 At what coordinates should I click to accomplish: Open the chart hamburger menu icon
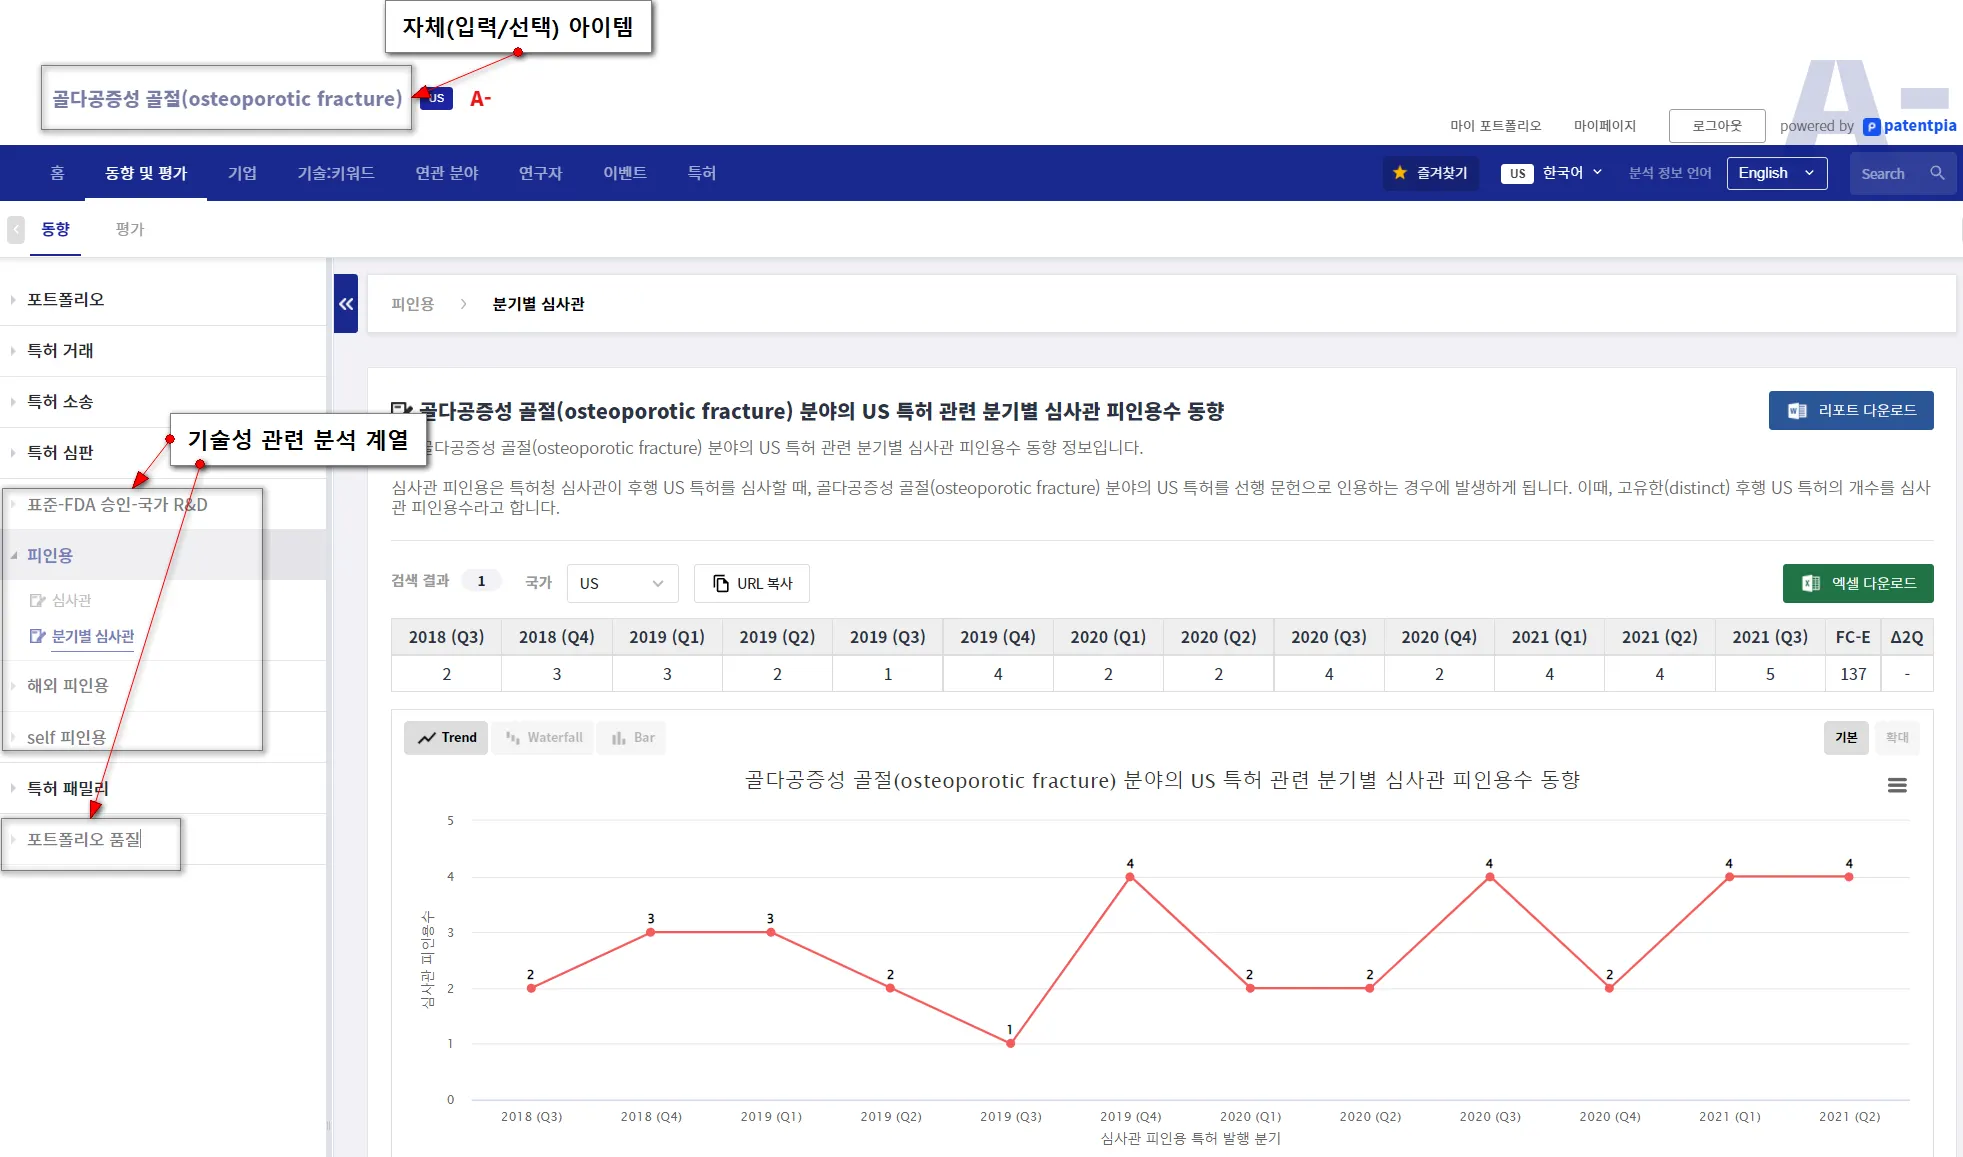[1896, 786]
